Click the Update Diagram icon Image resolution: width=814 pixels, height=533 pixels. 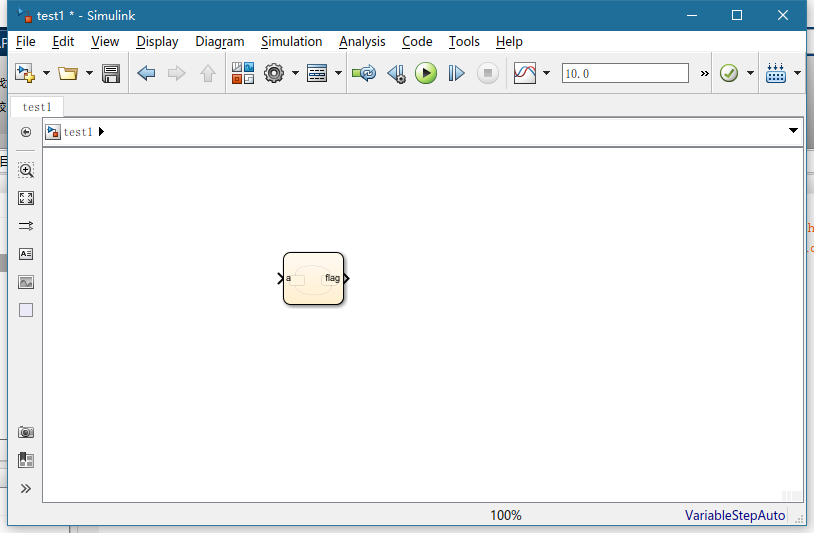[x=364, y=73]
